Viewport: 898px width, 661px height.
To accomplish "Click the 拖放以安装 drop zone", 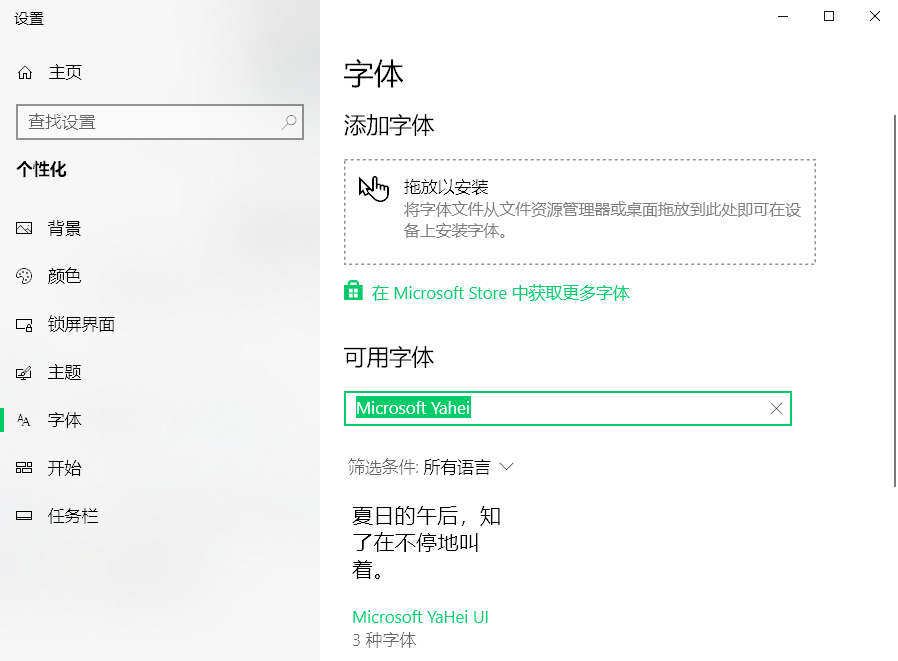I will pyautogui.click(x=580, y=212).
